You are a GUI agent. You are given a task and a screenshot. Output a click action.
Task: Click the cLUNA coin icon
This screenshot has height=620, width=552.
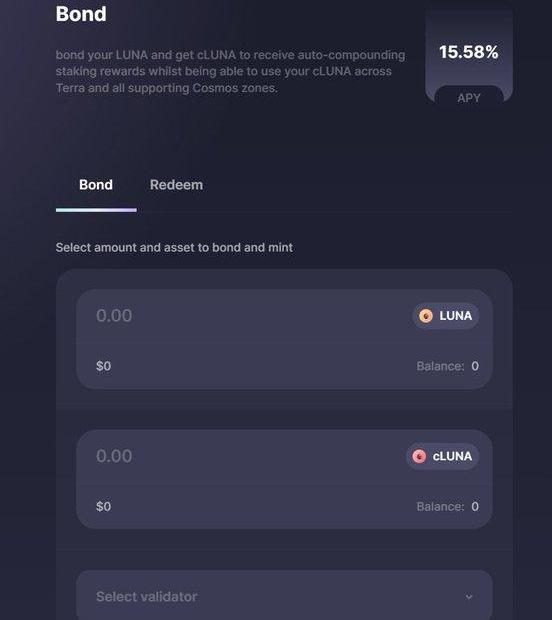tap(419, 456)
